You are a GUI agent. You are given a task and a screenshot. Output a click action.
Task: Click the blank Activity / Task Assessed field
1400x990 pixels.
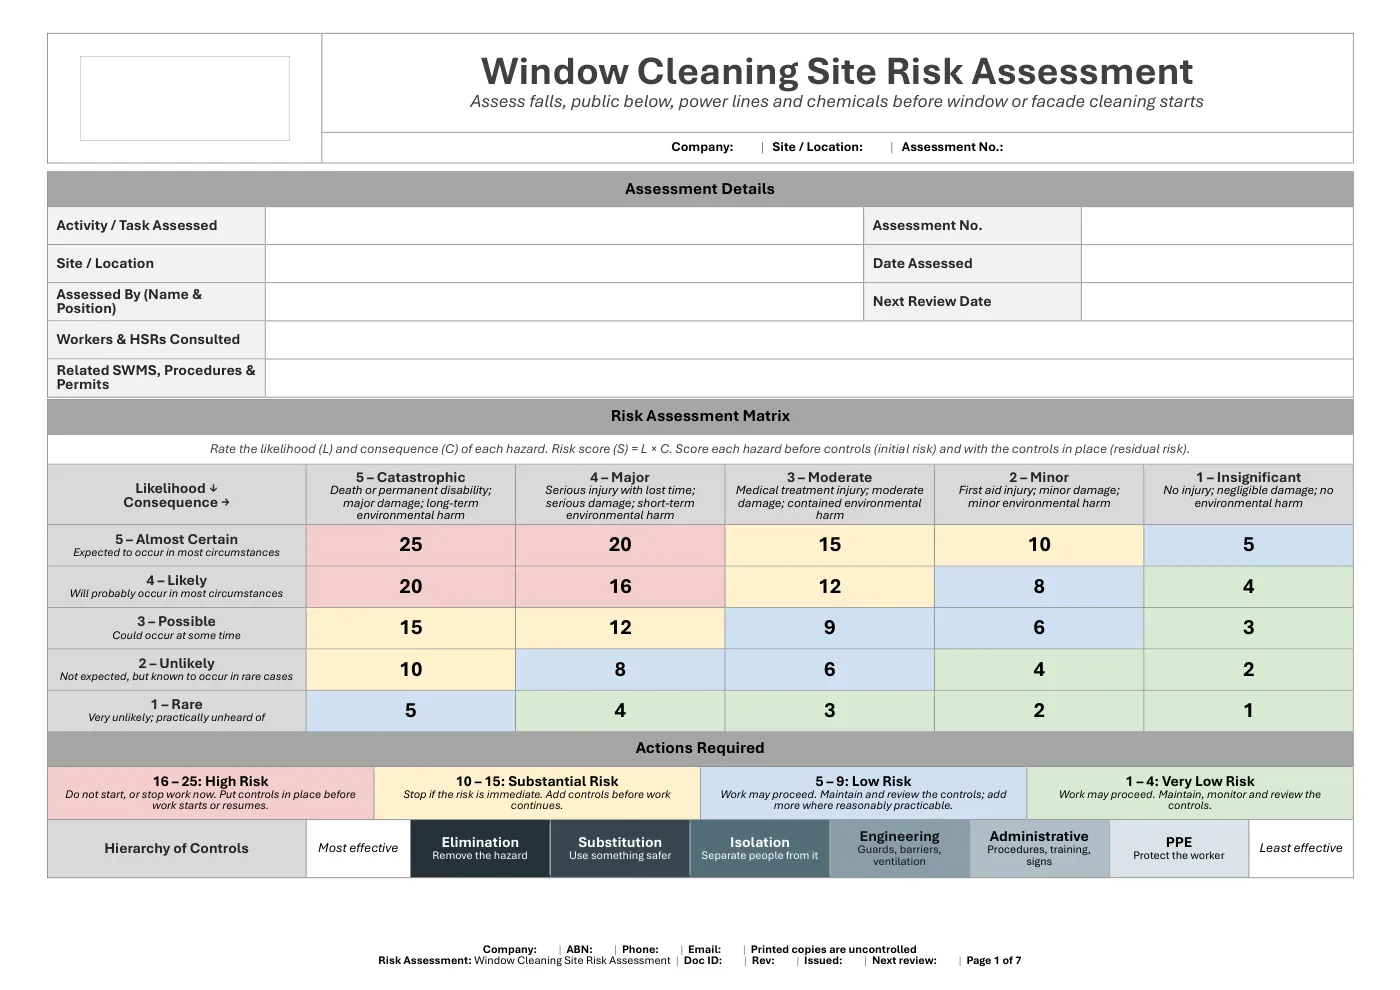tap(564, 226)
